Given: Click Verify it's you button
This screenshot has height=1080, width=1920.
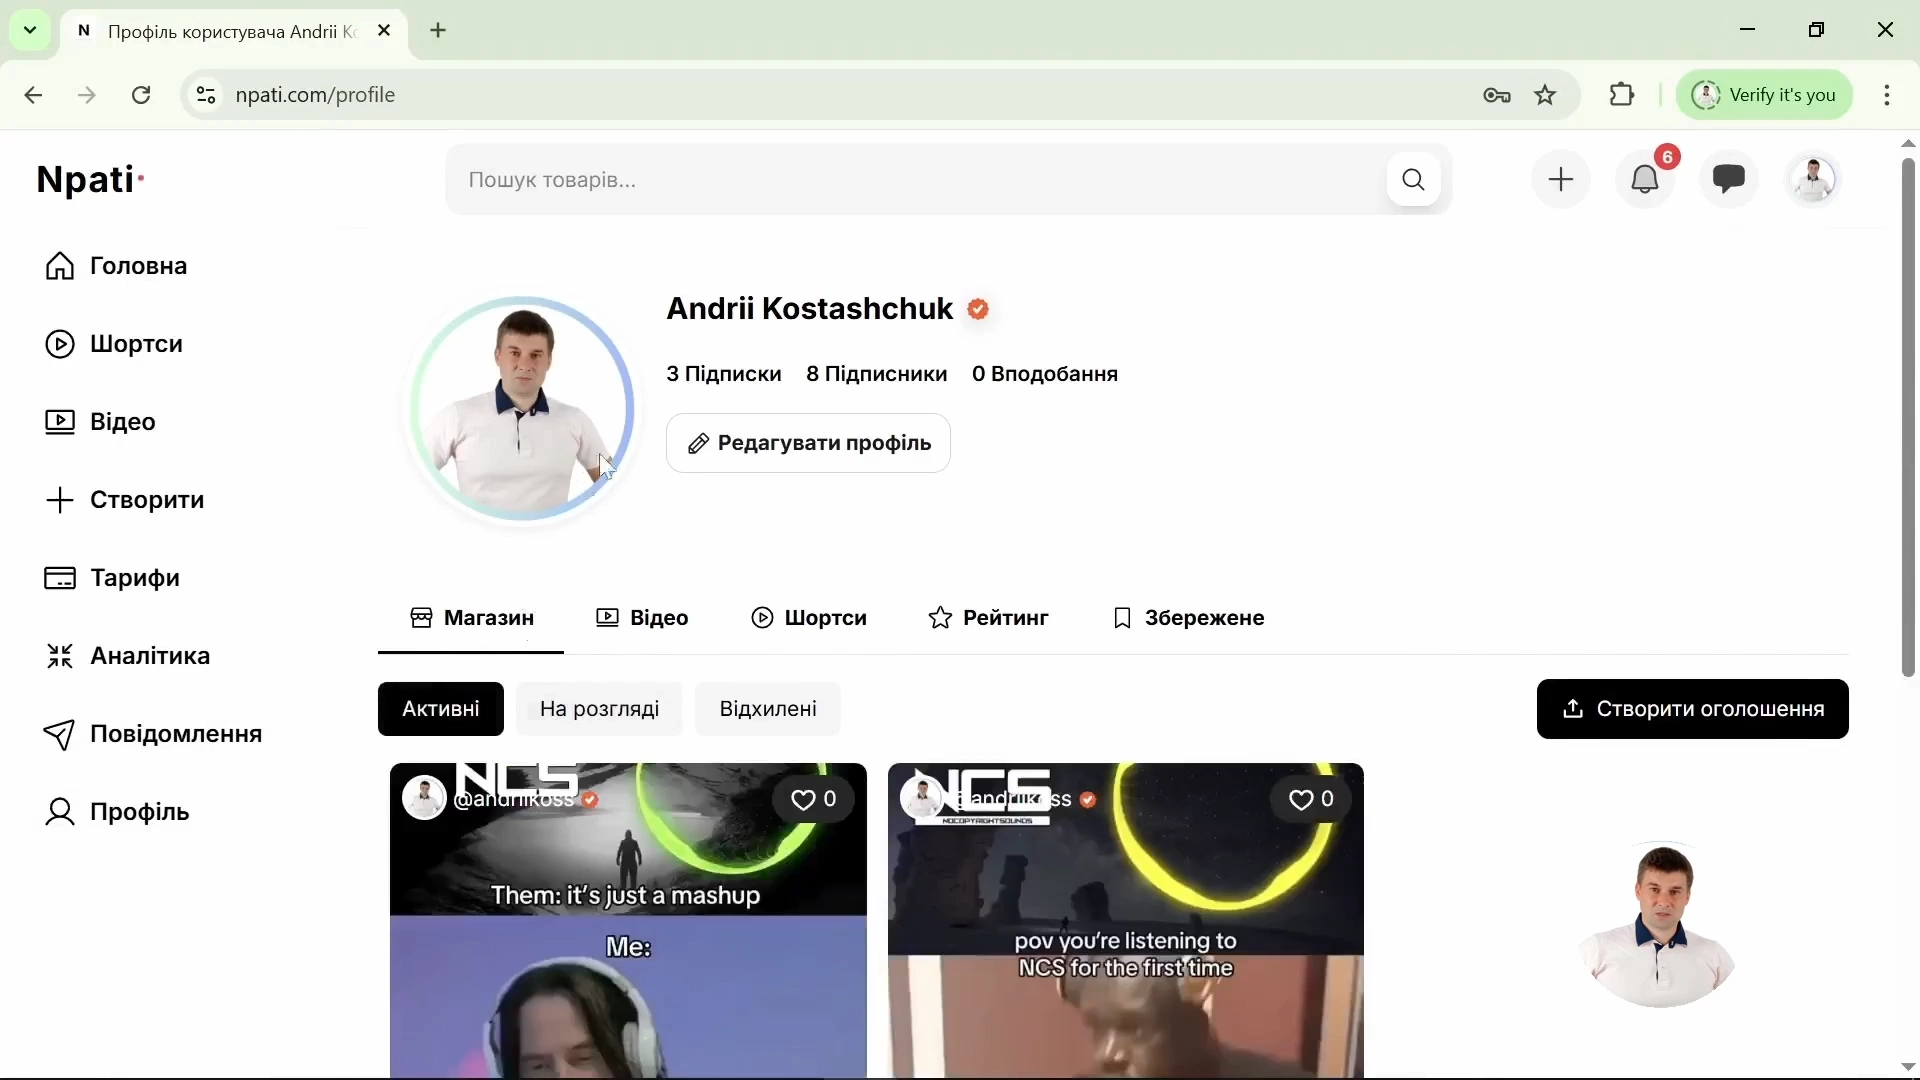Looking at the screenshot, I should click(x=1765, y=96).
